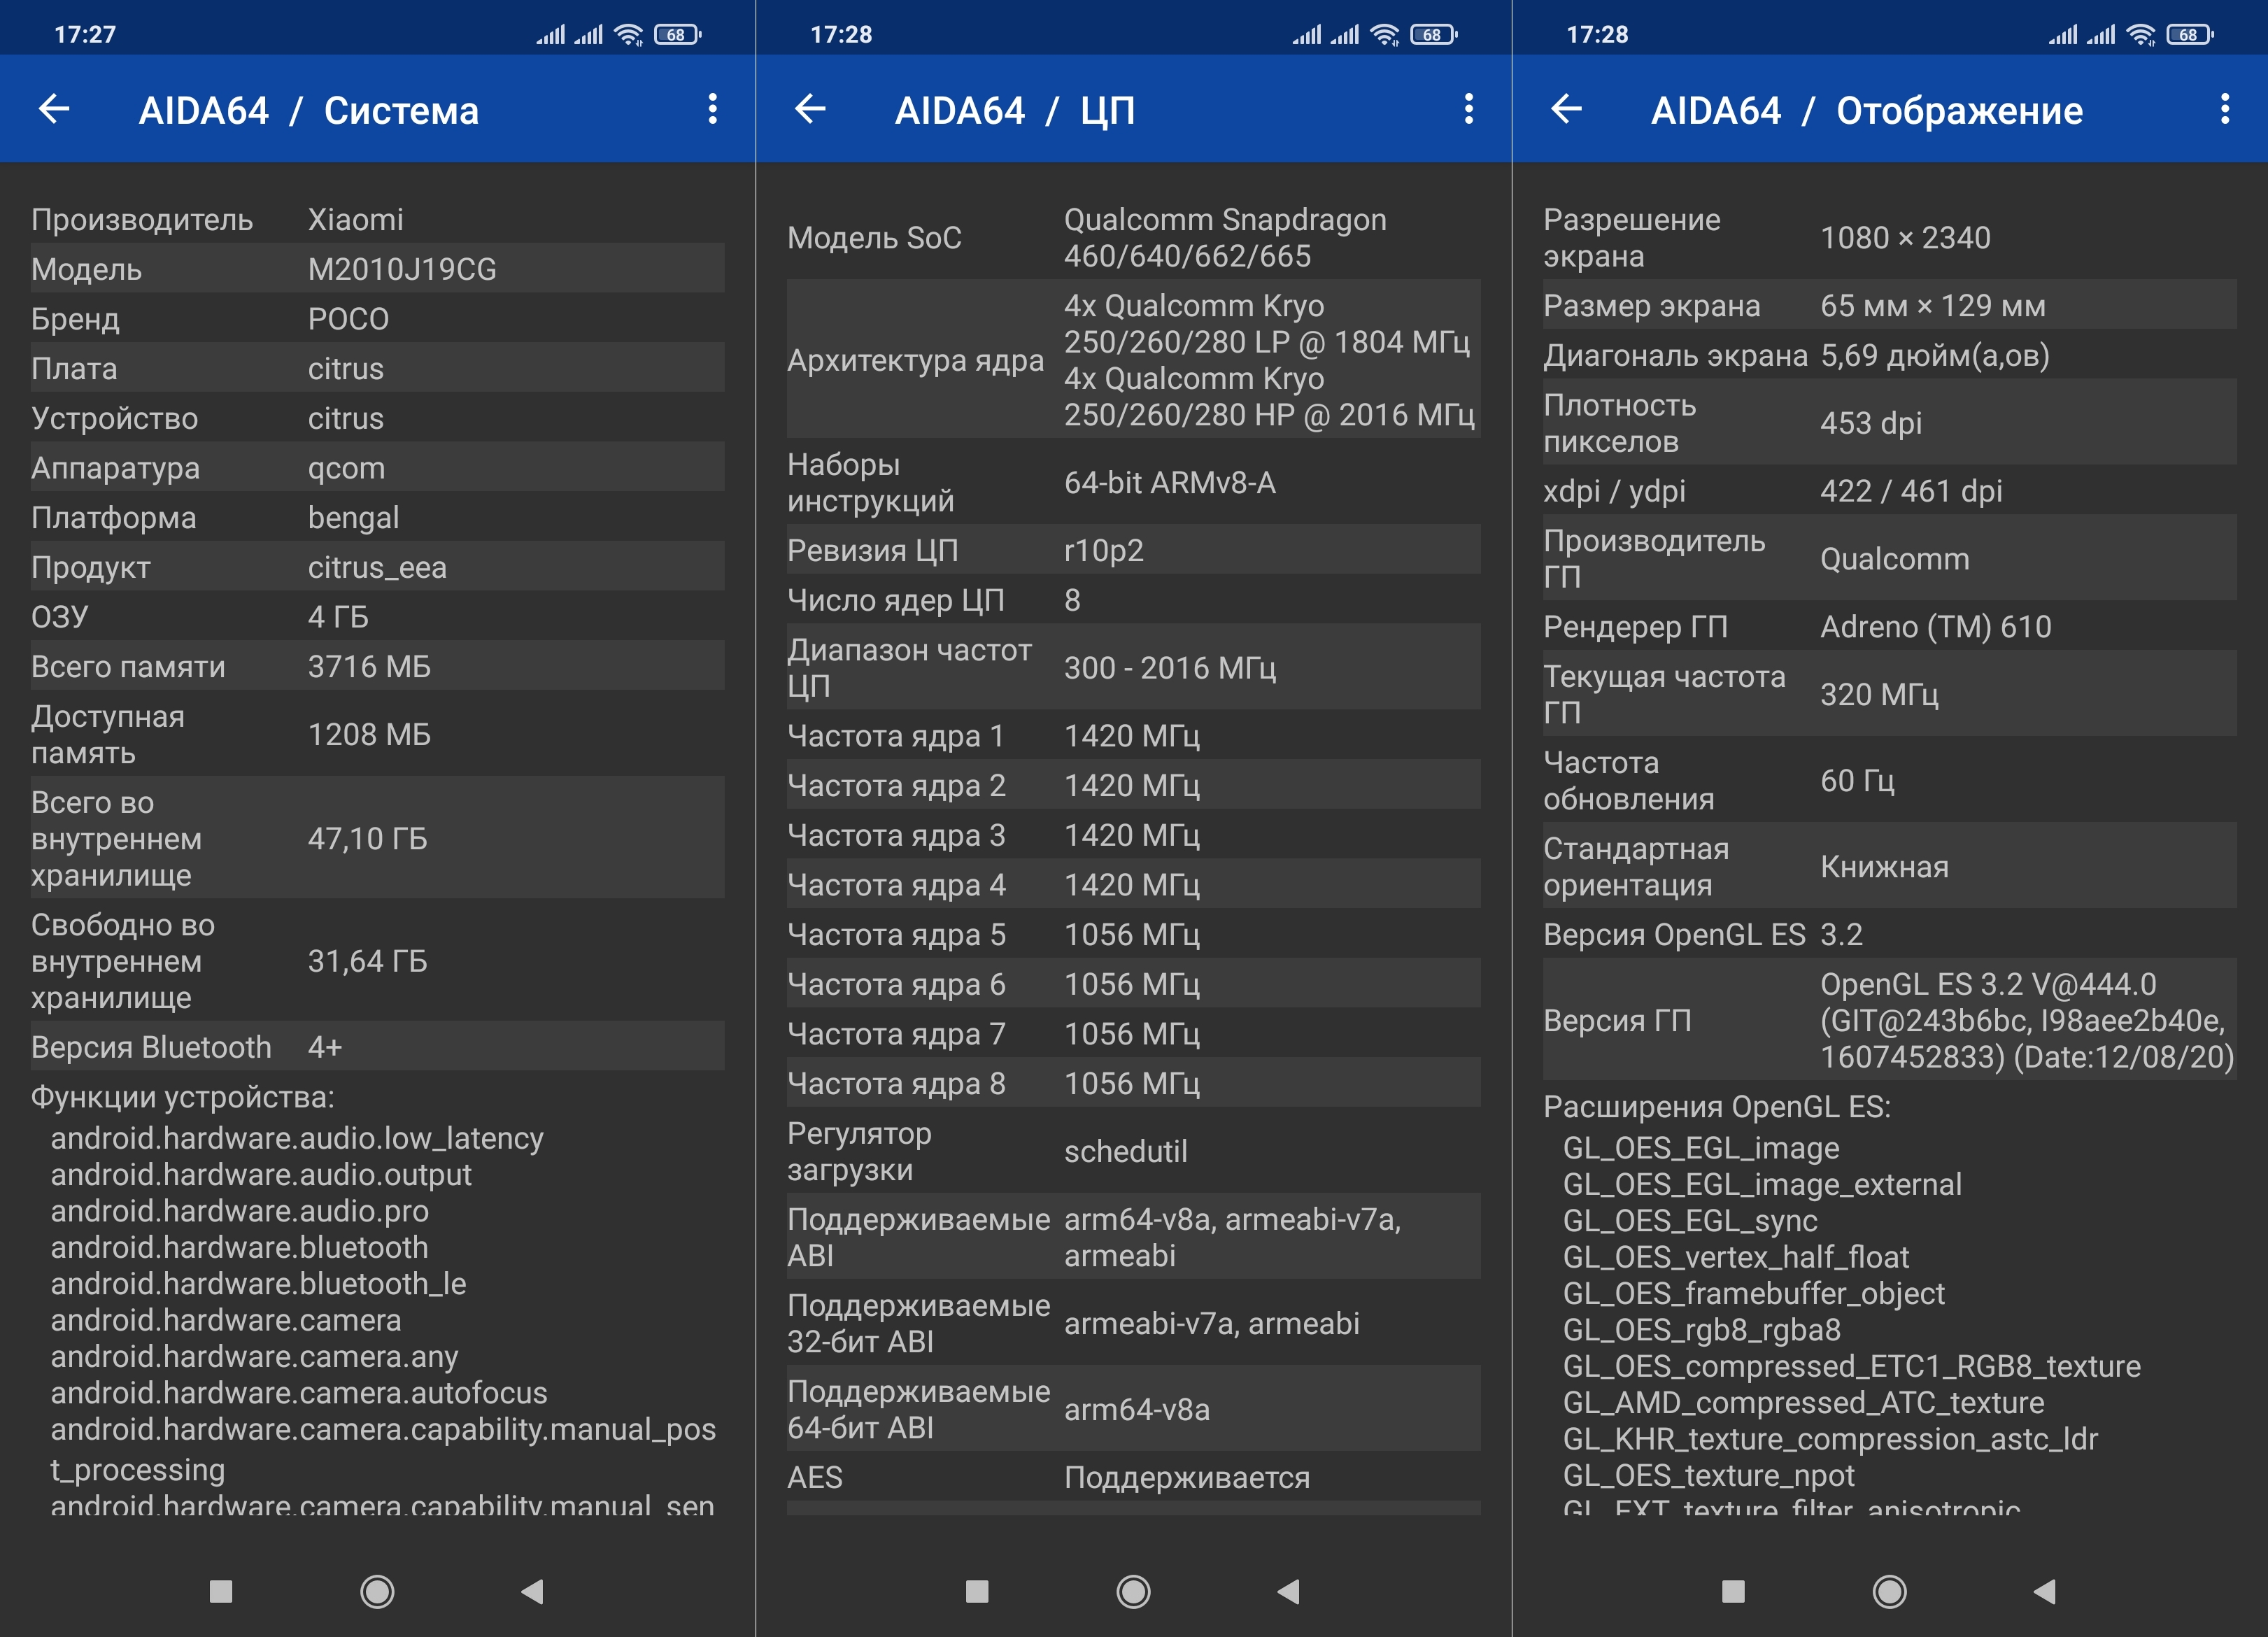This screenshot has width=2268, height=1637.
Task: Select the 64-bit ARMv8-A instruction set row
Action: [x=1133, y=482]
